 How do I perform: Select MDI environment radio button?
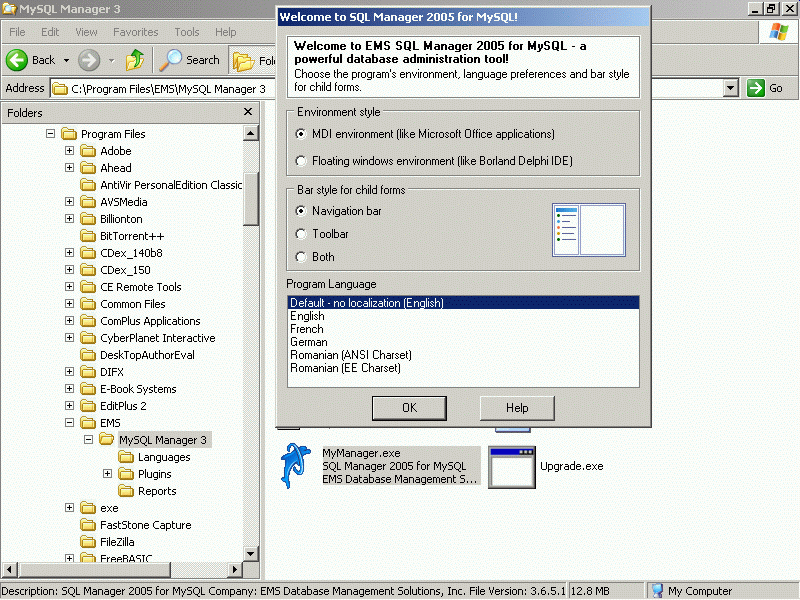(301, 134)
